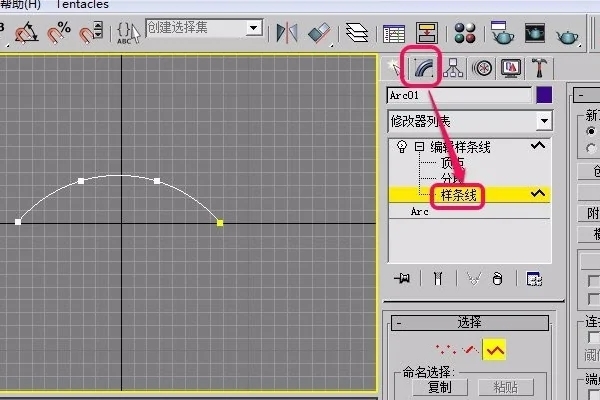Switch to the Display panel tab

511,69
